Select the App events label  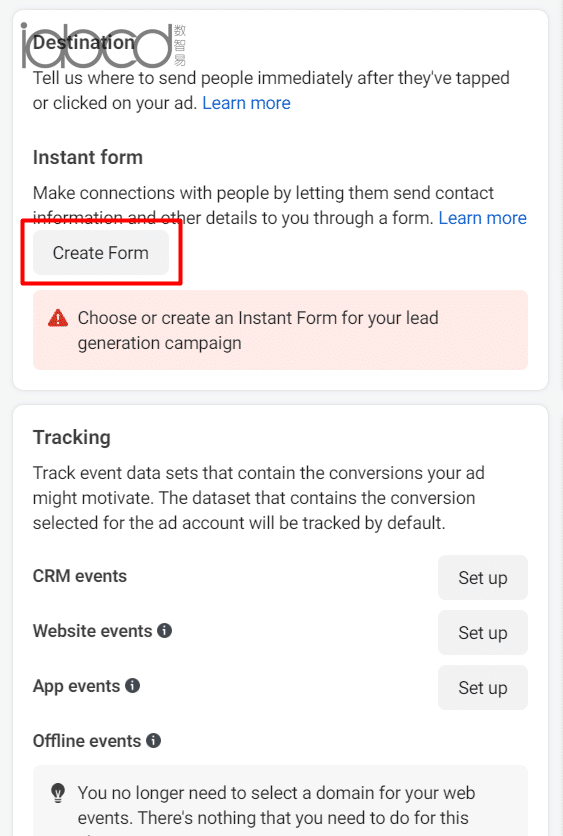77,686
